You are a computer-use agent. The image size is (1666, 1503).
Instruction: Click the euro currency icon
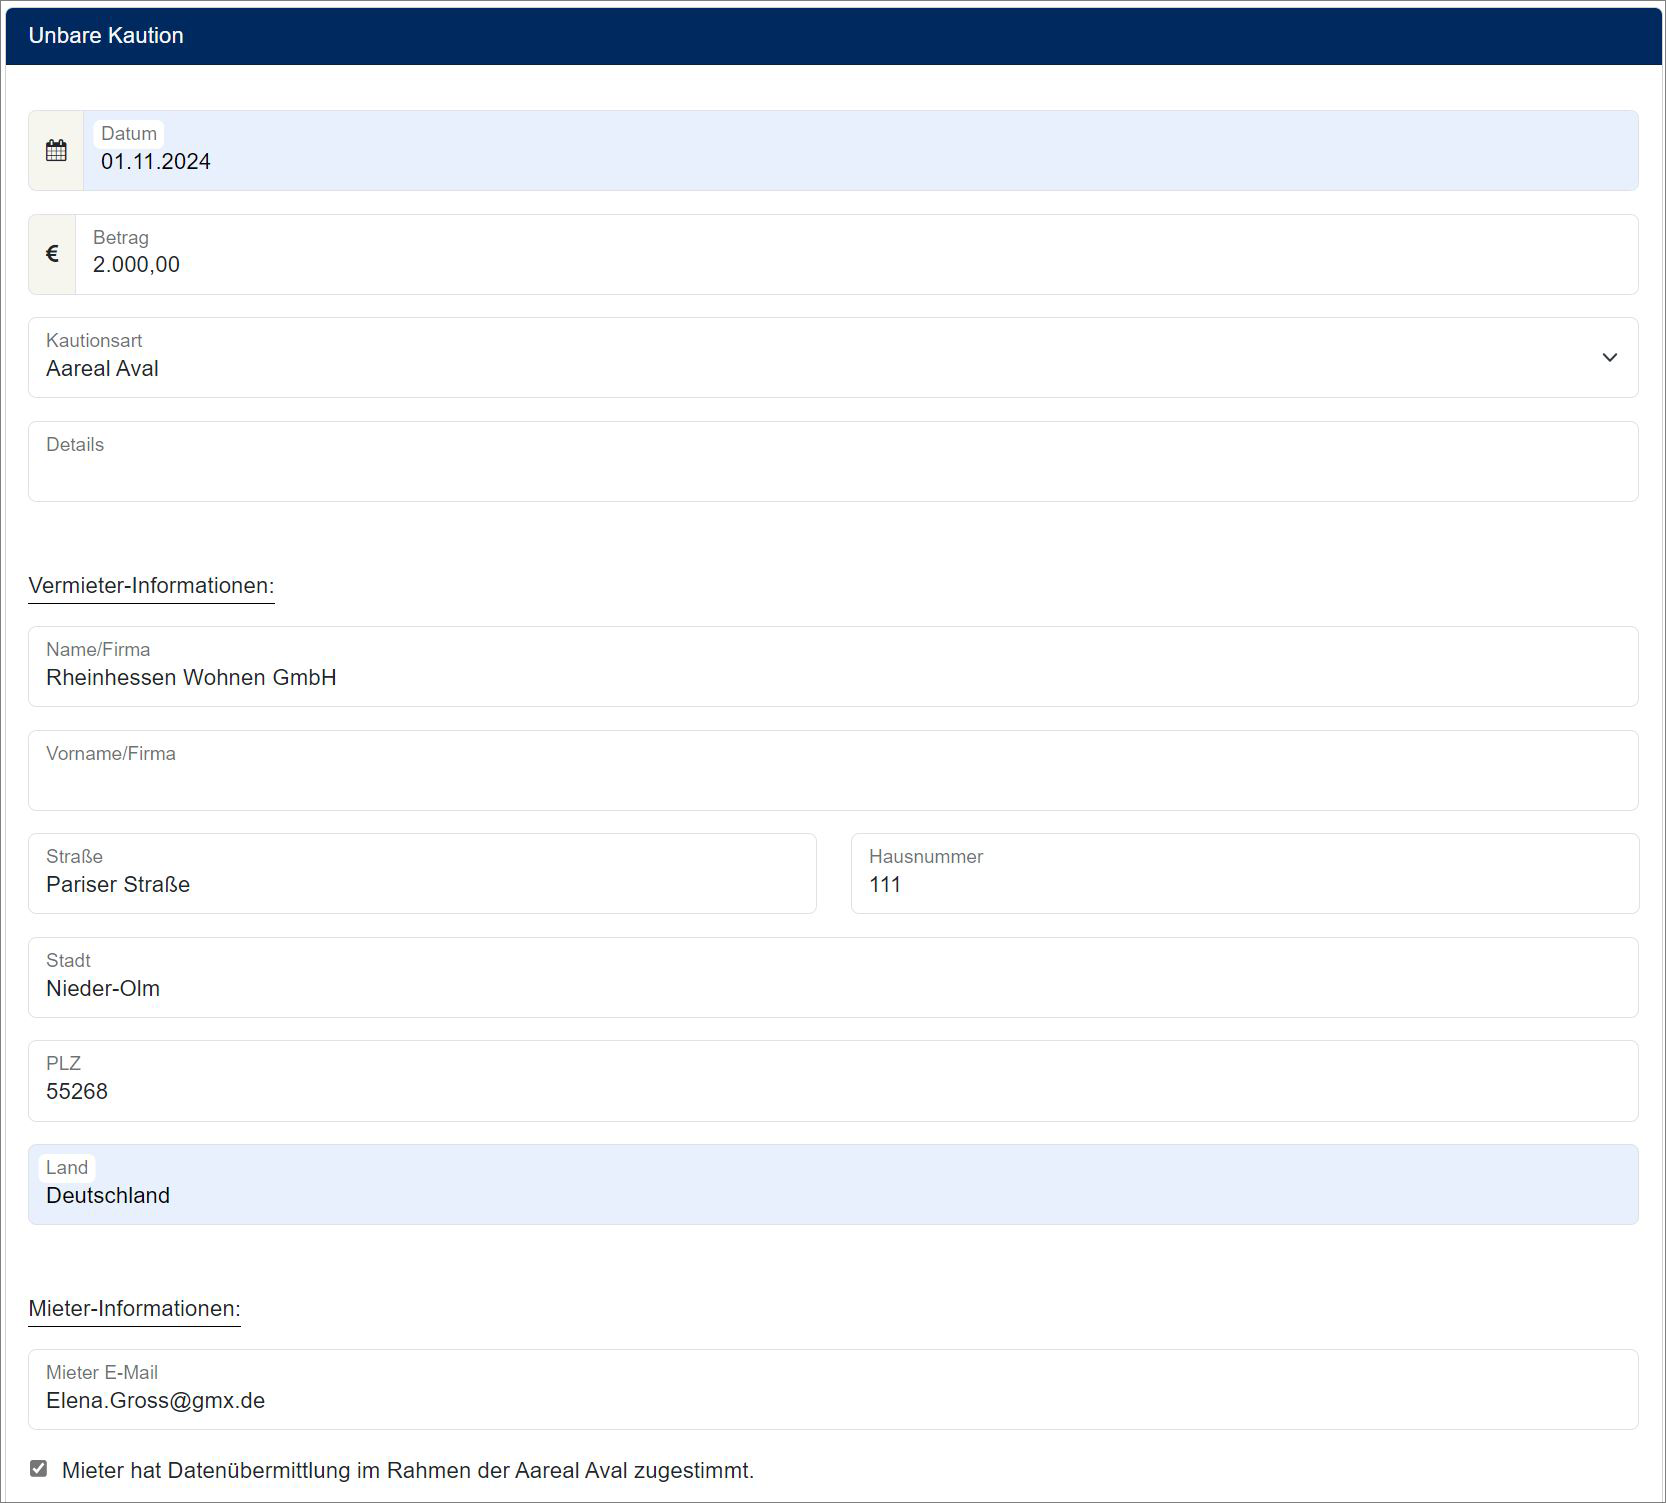click(52, 255)
